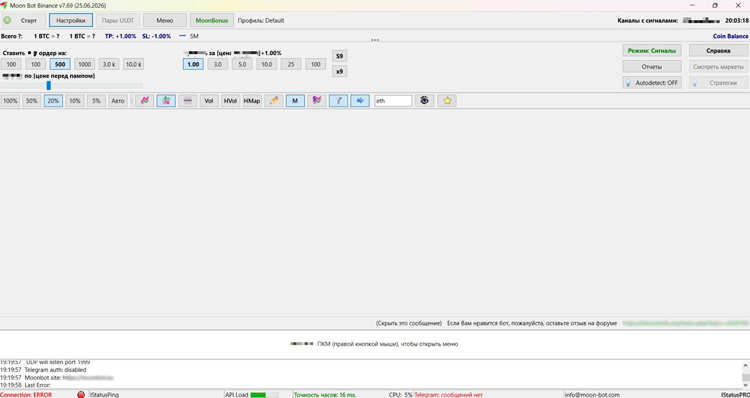
Task: Click the x9 button
Action: tap(340, 71)
